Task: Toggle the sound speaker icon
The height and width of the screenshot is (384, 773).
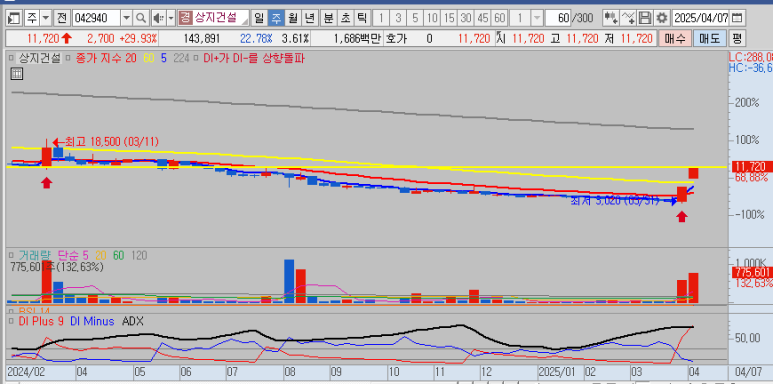Action: (x=158, y=18)
